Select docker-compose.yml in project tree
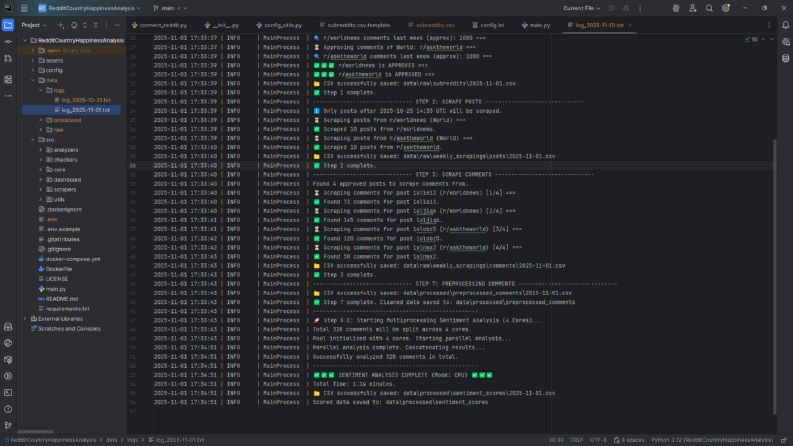Image resolution: width=793 pixels, height=446 pixels. pos(69,259)
